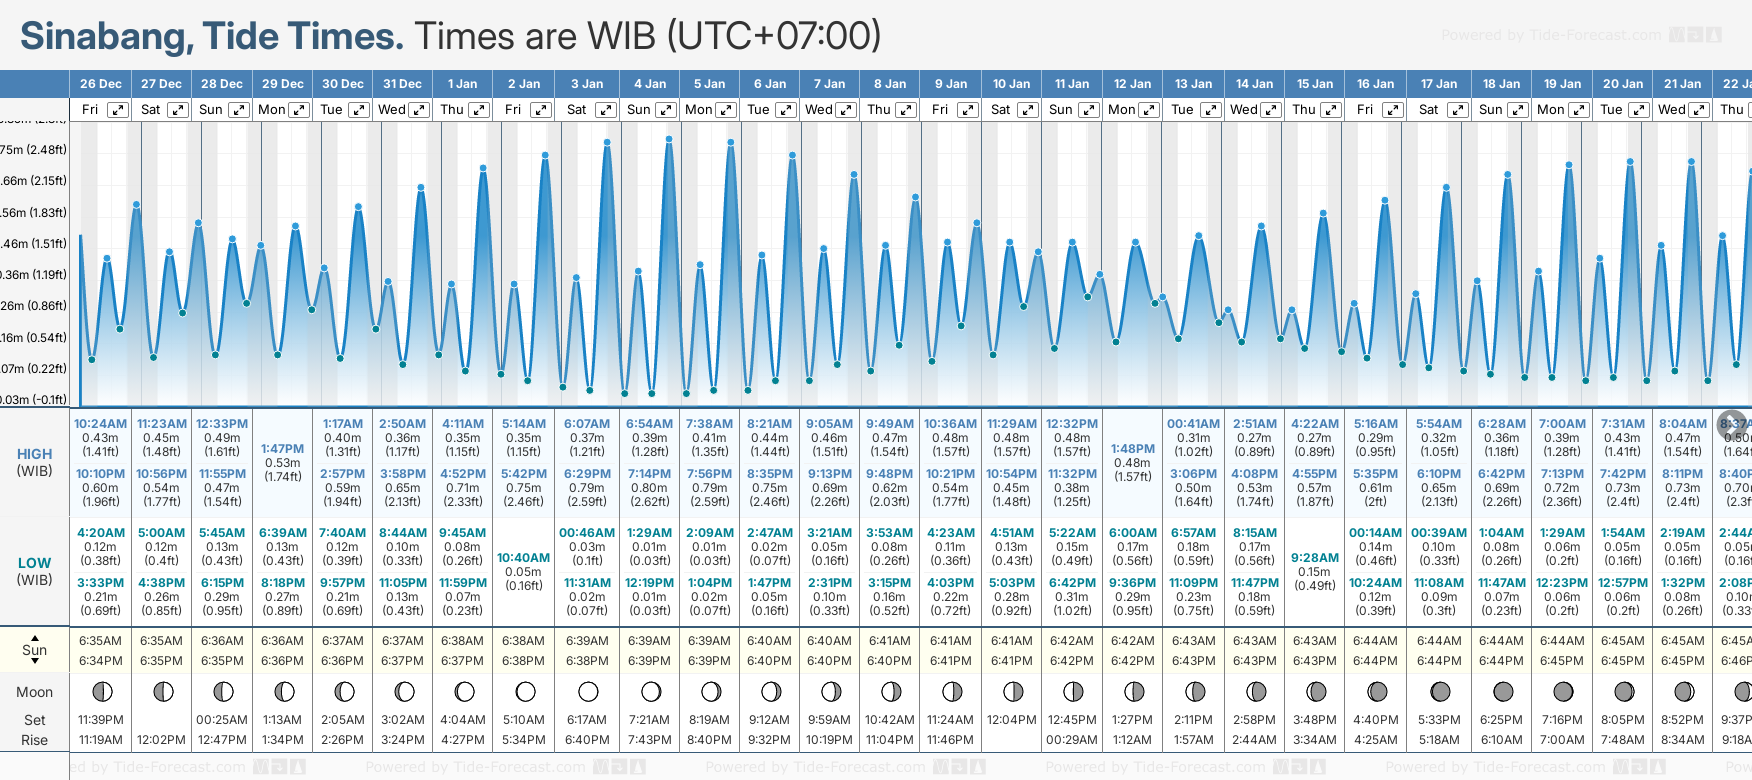Viewport: 1752px width, 780px height.
Task: Click the expand icon for Mon 5 Jan
Action: (727, 110)
